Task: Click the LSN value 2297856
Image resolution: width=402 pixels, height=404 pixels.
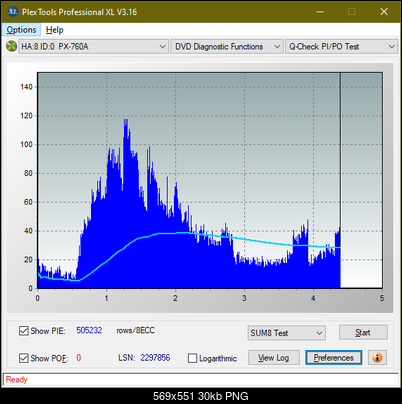Action: click(155, 358)
